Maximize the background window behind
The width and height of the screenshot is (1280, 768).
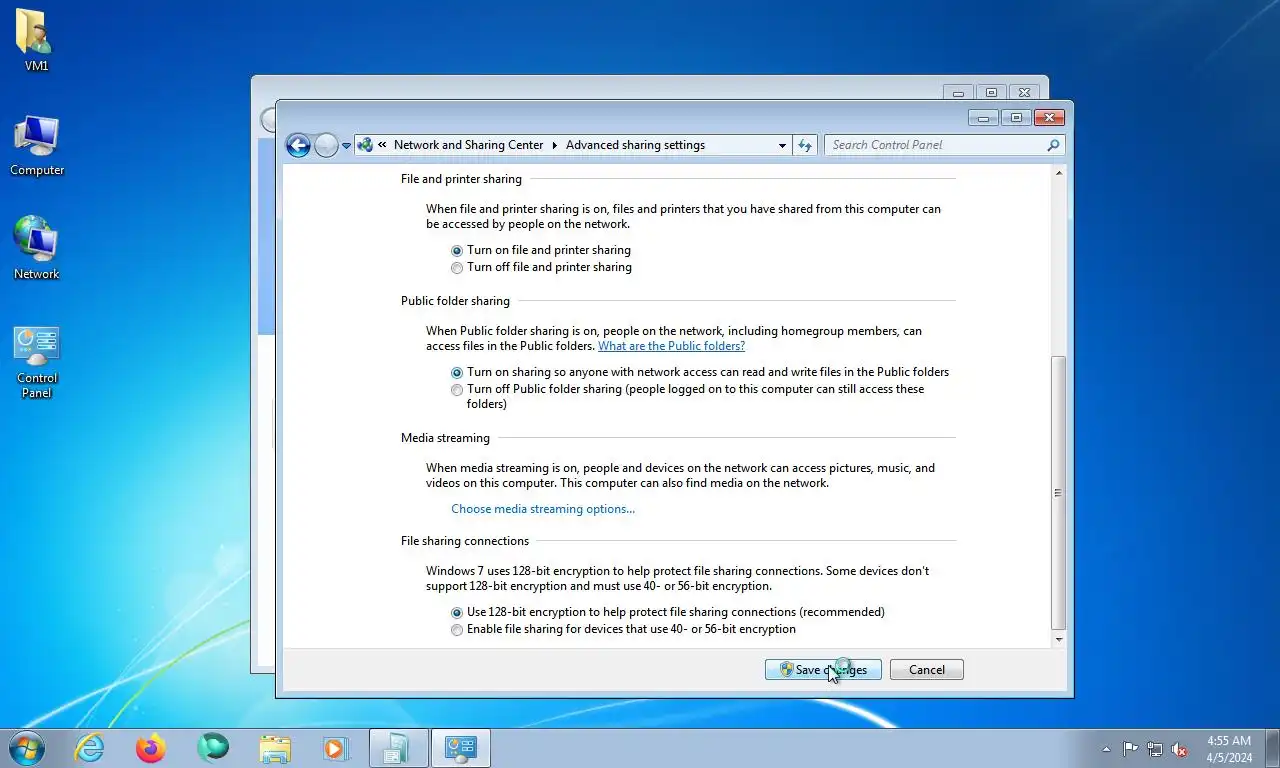(x=990, y=93)
